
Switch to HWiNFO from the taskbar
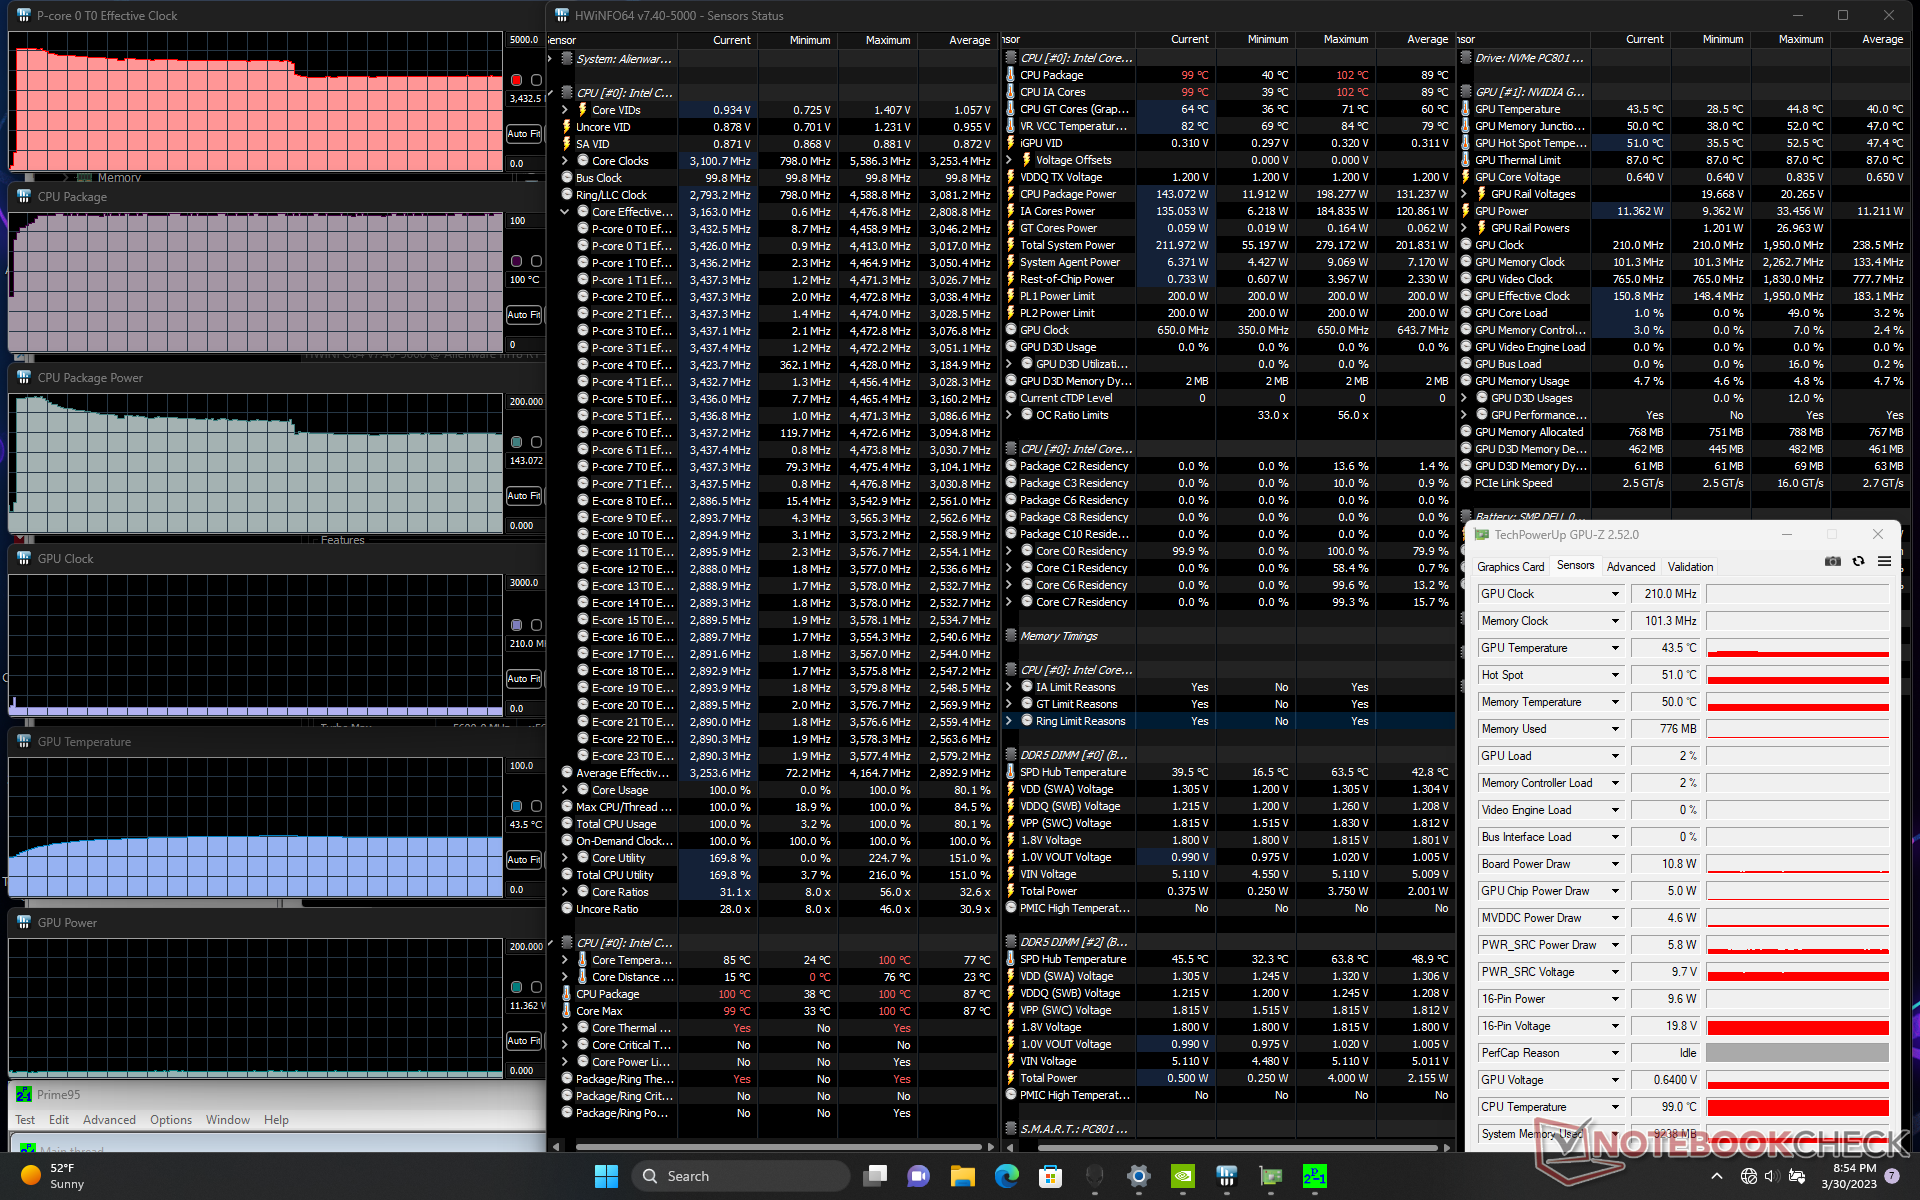pos(1227,1176)
